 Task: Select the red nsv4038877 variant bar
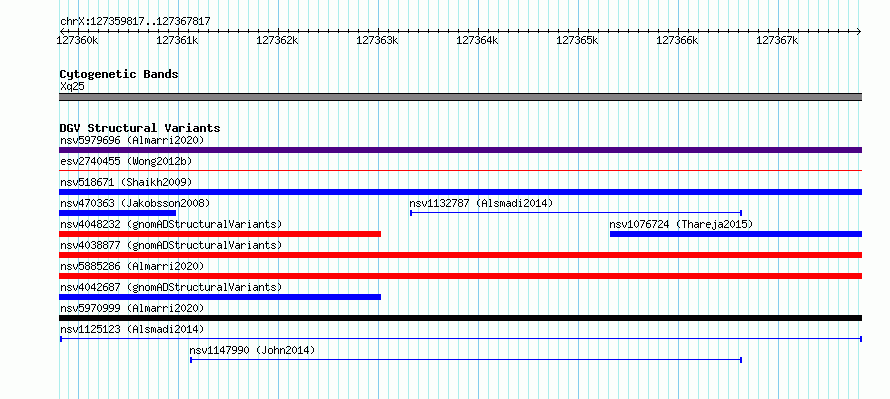(x=460, y=255)
